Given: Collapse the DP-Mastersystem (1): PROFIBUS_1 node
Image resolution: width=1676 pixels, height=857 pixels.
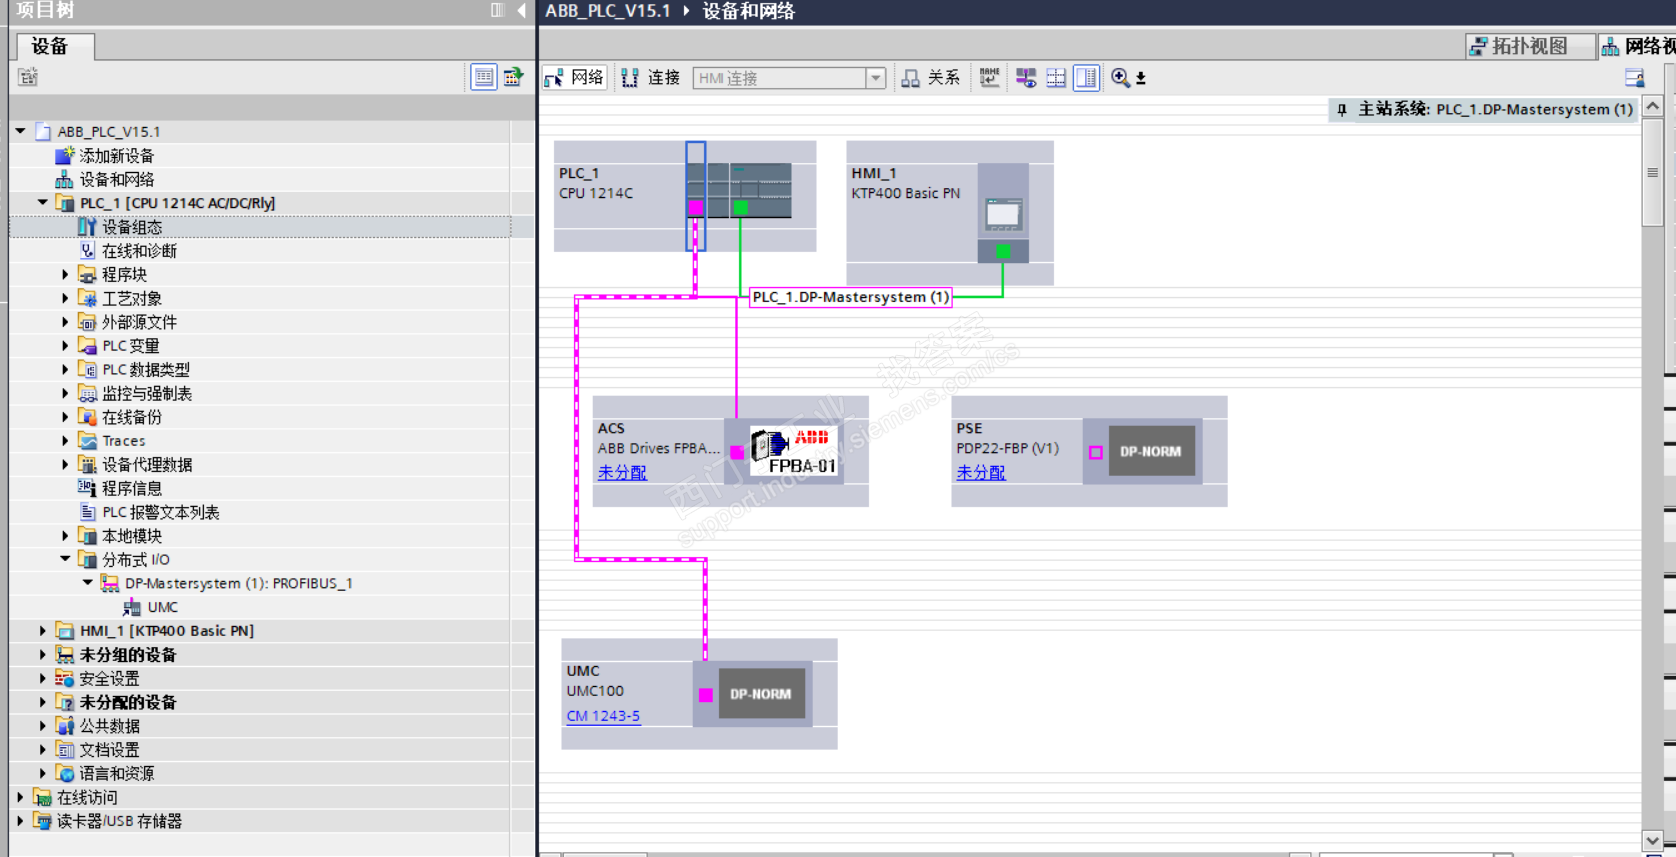Looking at the screenshot, I should pyautogui.click(x=88, y=583).
